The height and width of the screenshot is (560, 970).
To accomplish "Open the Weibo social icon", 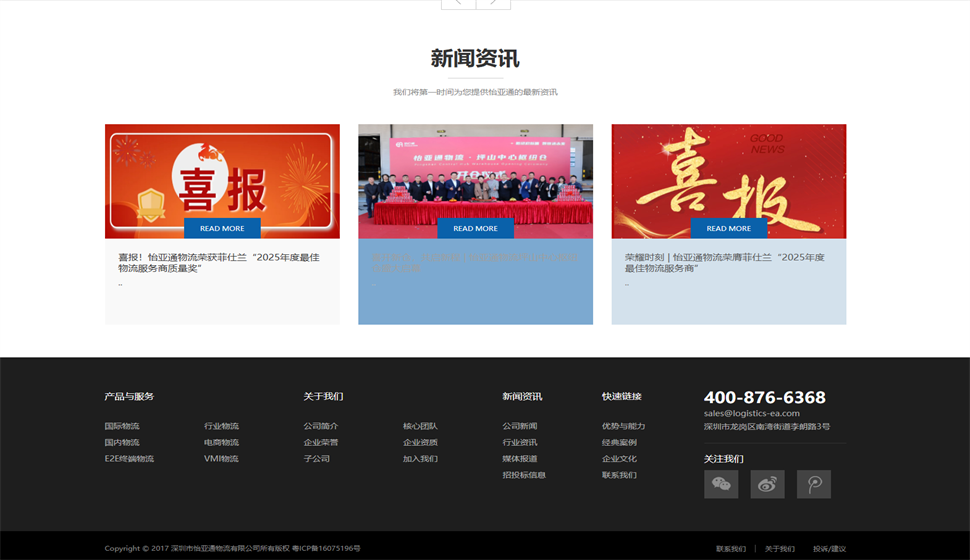I will click(x=767, y=484).
